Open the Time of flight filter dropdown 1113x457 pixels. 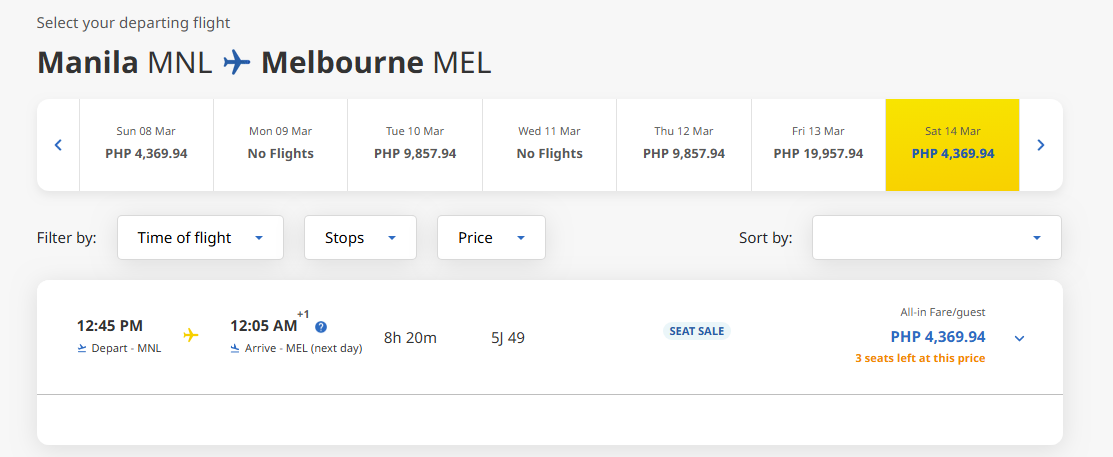pos(200,238)
